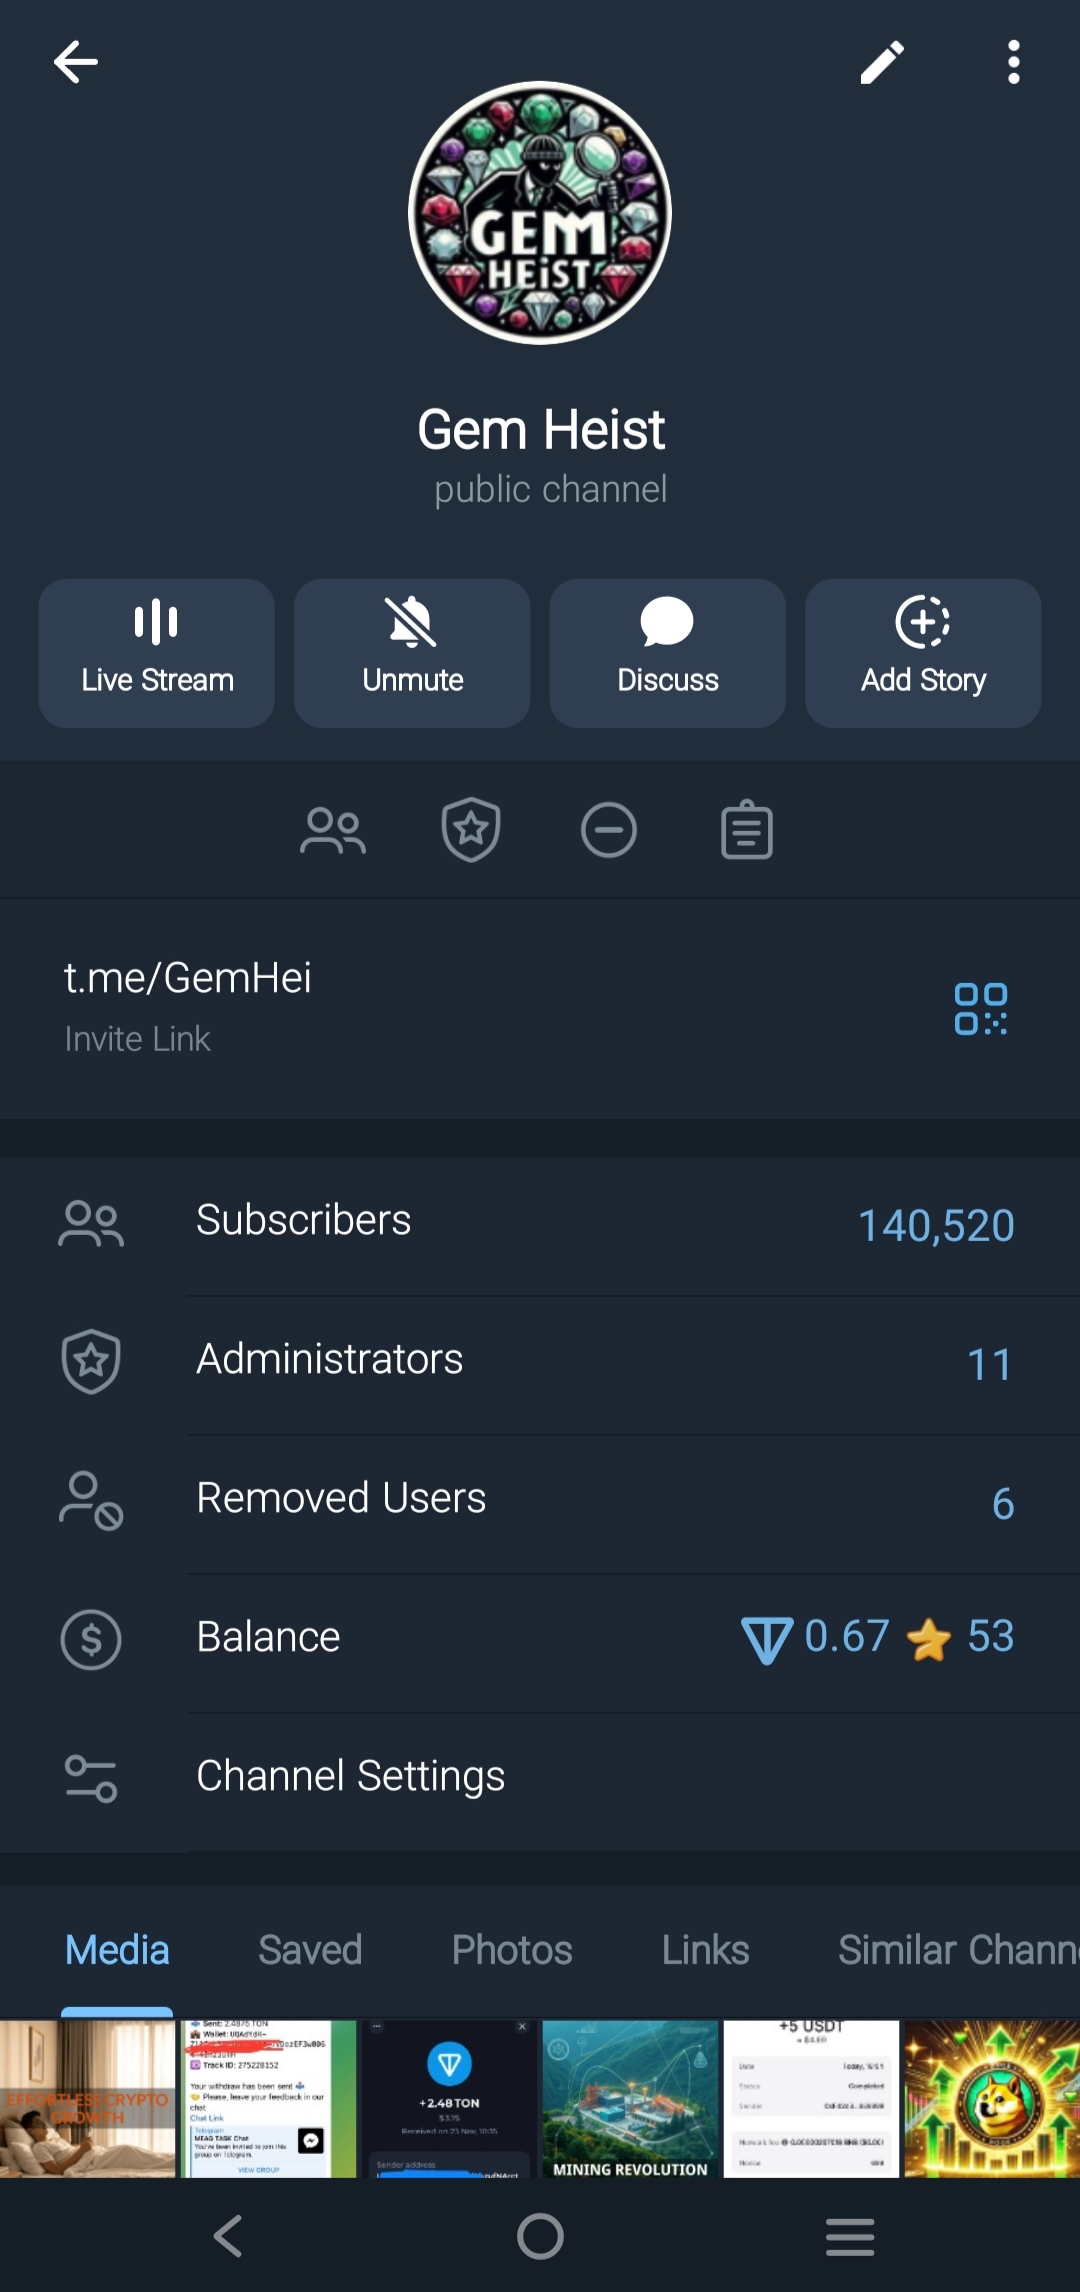The height and width of the screenshot is (2292, 1080).
Task: Open Channel Settings
Action: (540, 1777)
